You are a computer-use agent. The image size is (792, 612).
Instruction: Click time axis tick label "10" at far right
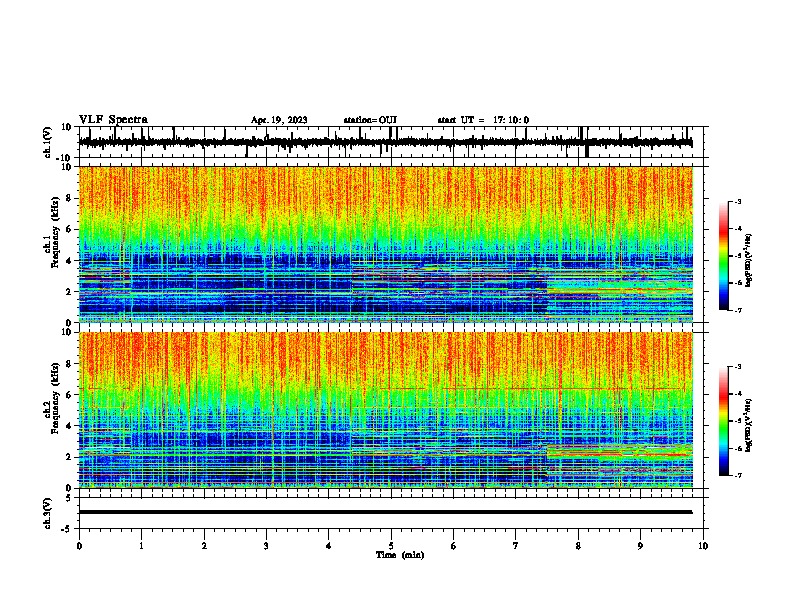(x=703, y=546)
